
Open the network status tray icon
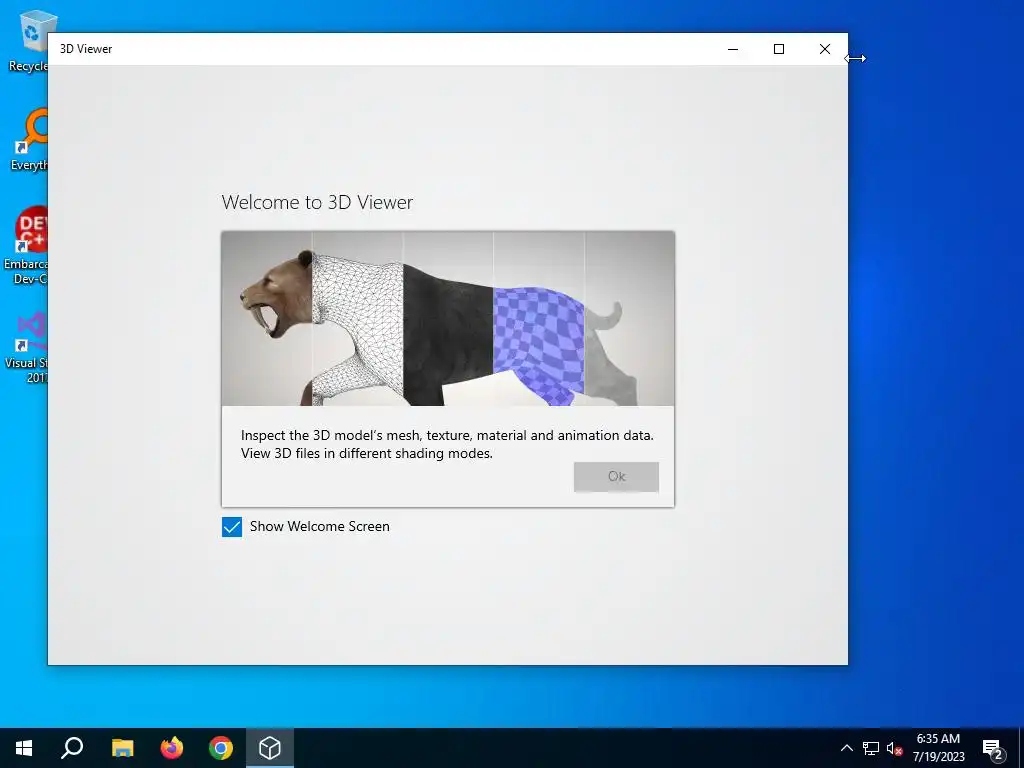pos(871,748)
